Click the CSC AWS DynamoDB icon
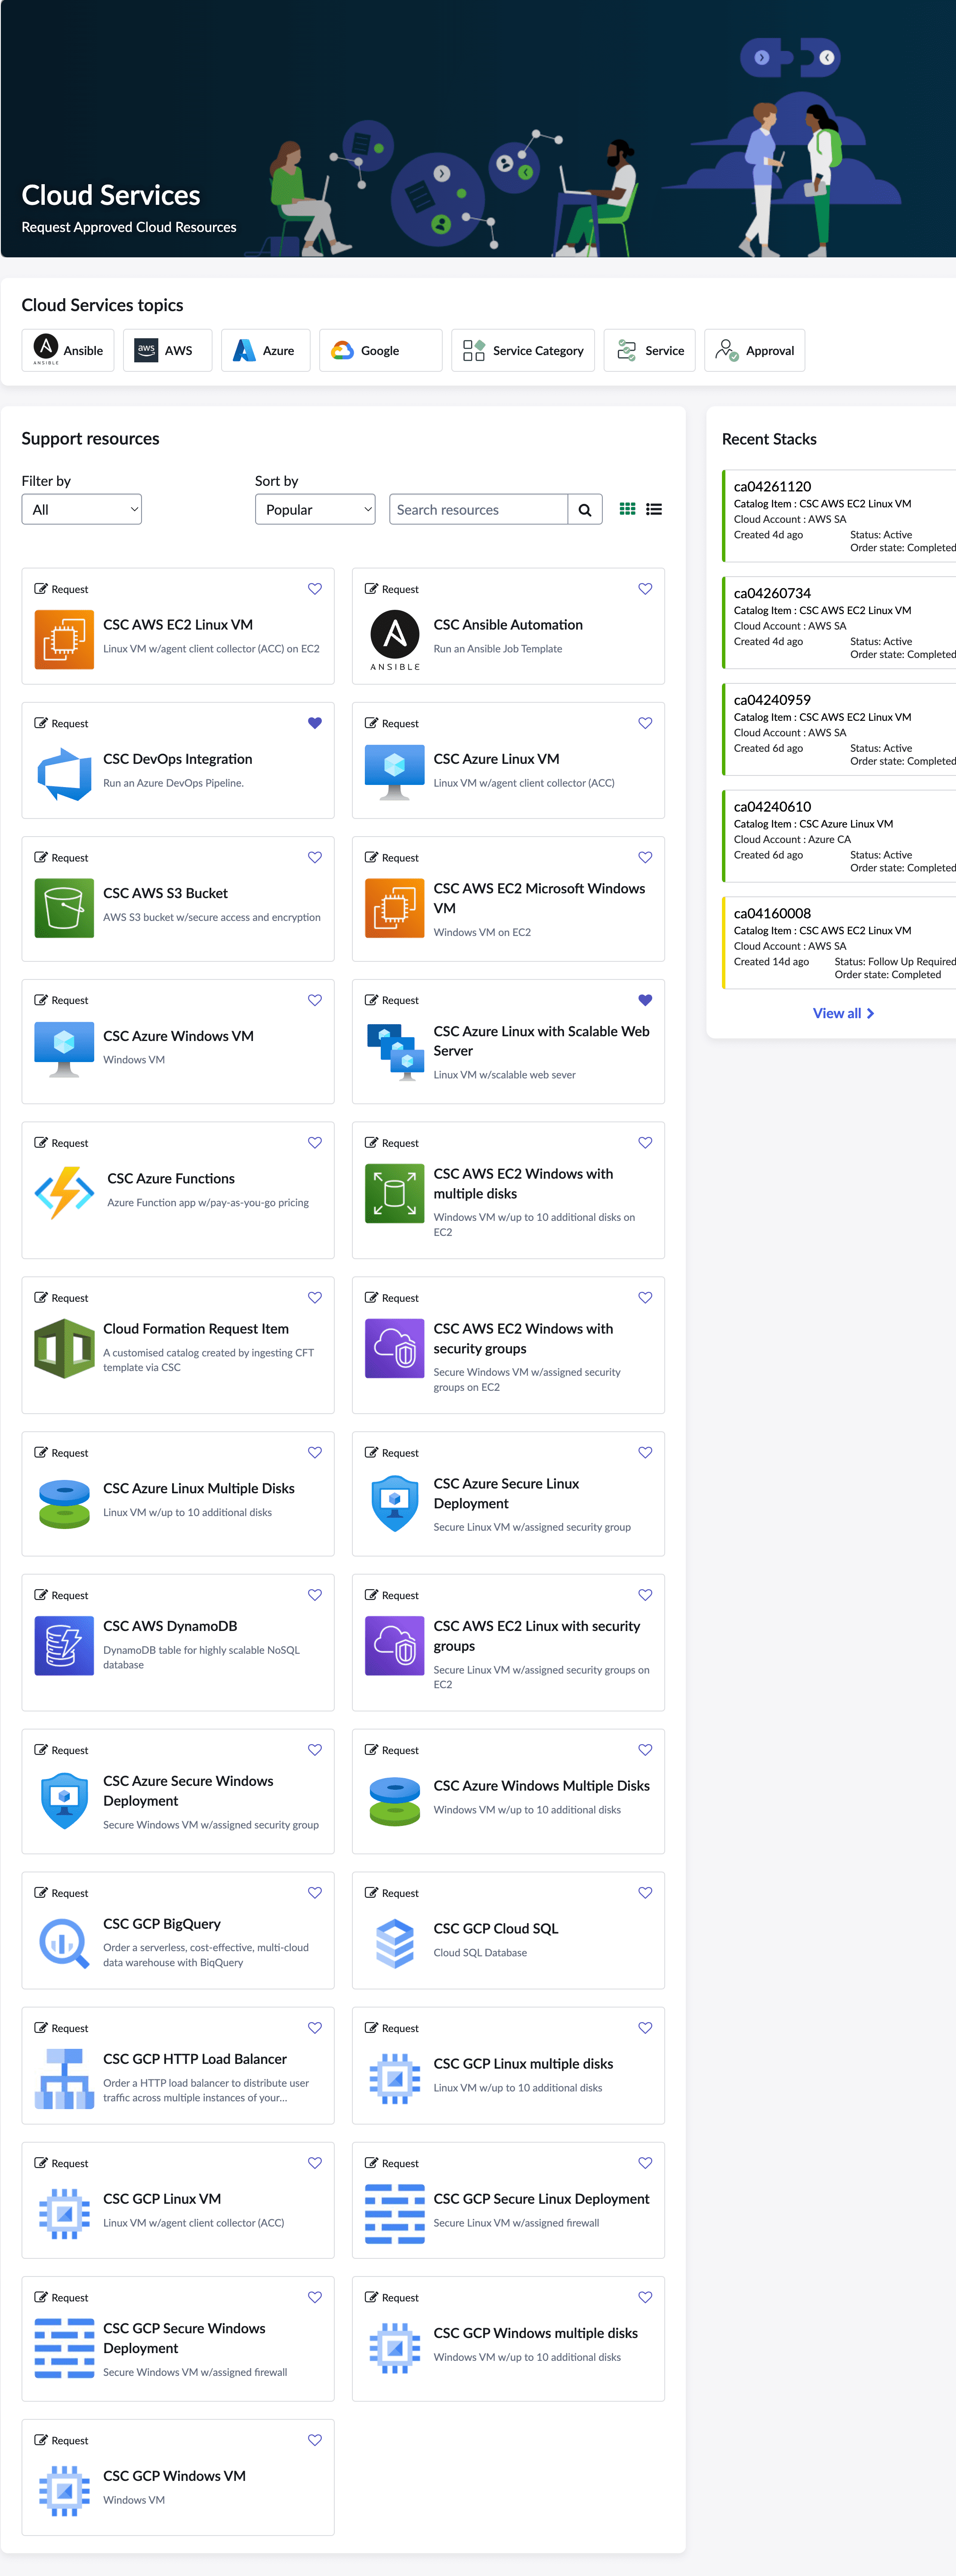This screenshot has height=2576, width=956. tap(64, 1645)
